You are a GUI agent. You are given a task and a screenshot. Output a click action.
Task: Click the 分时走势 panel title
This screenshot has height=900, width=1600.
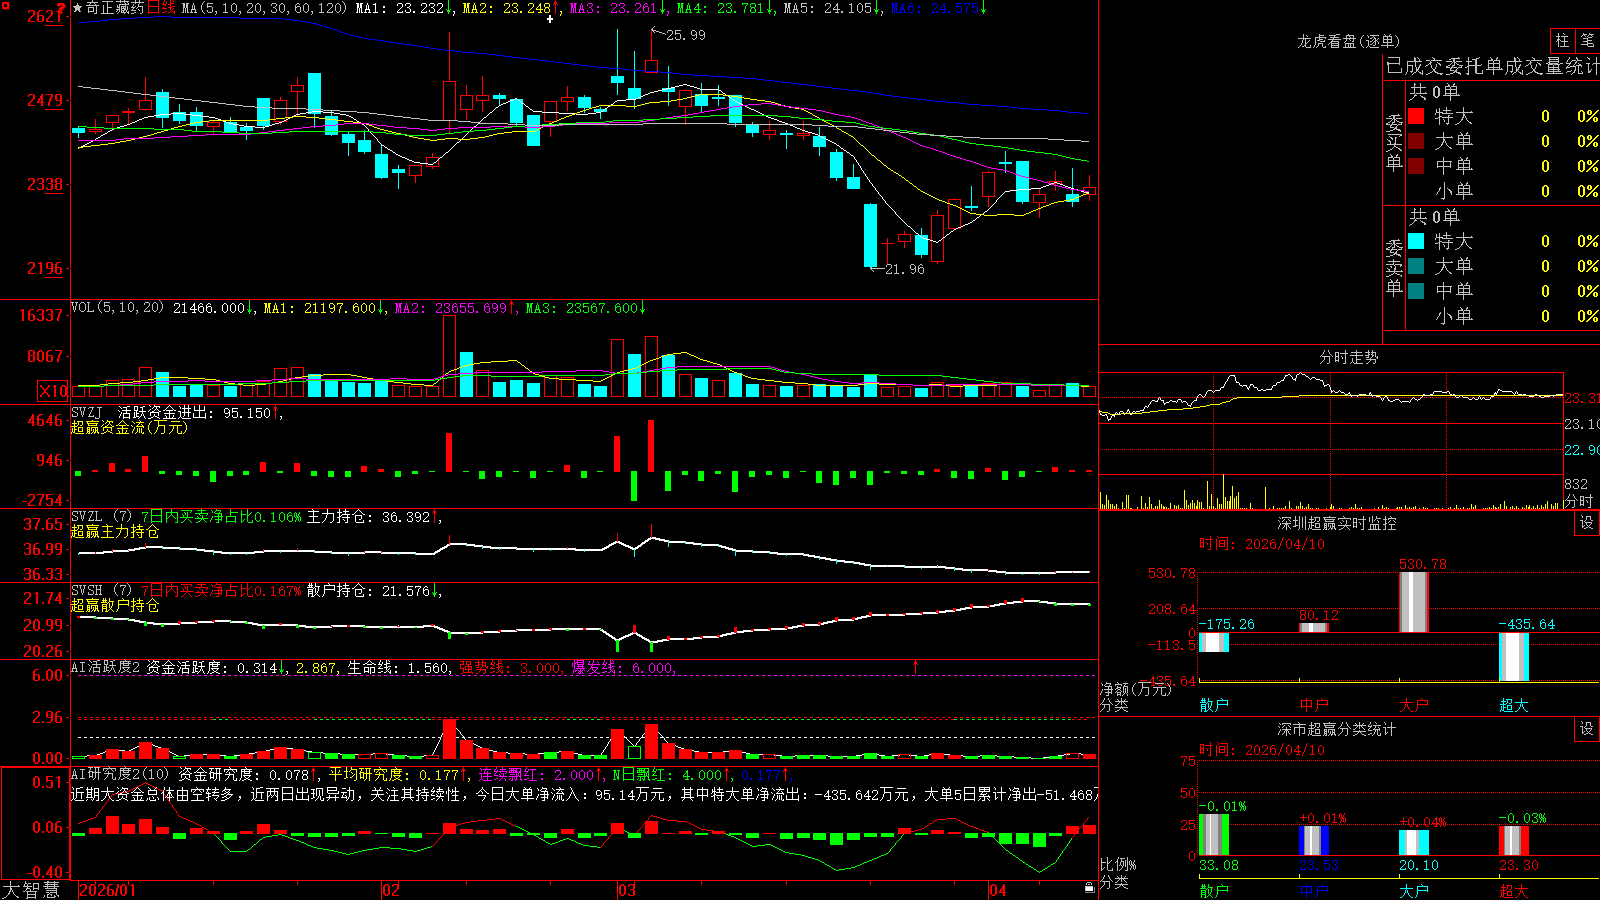1349,357
